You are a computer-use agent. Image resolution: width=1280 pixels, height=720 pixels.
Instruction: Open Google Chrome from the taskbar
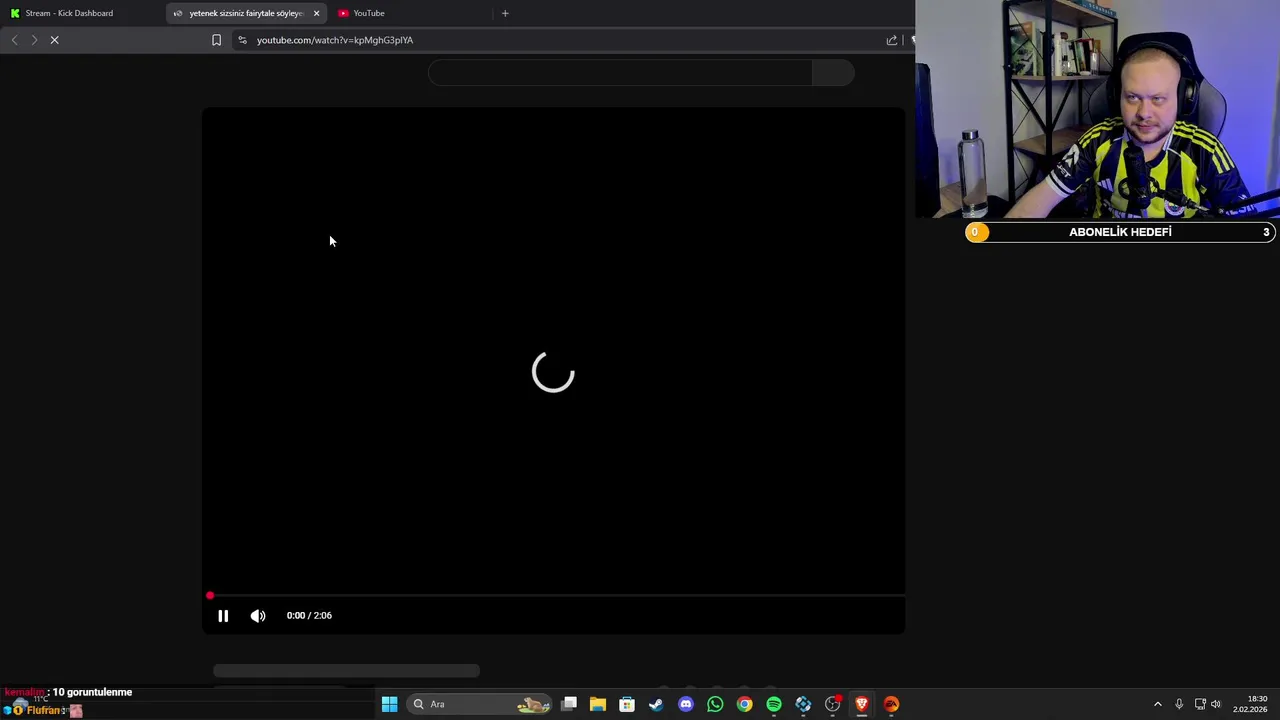[744, 704]
